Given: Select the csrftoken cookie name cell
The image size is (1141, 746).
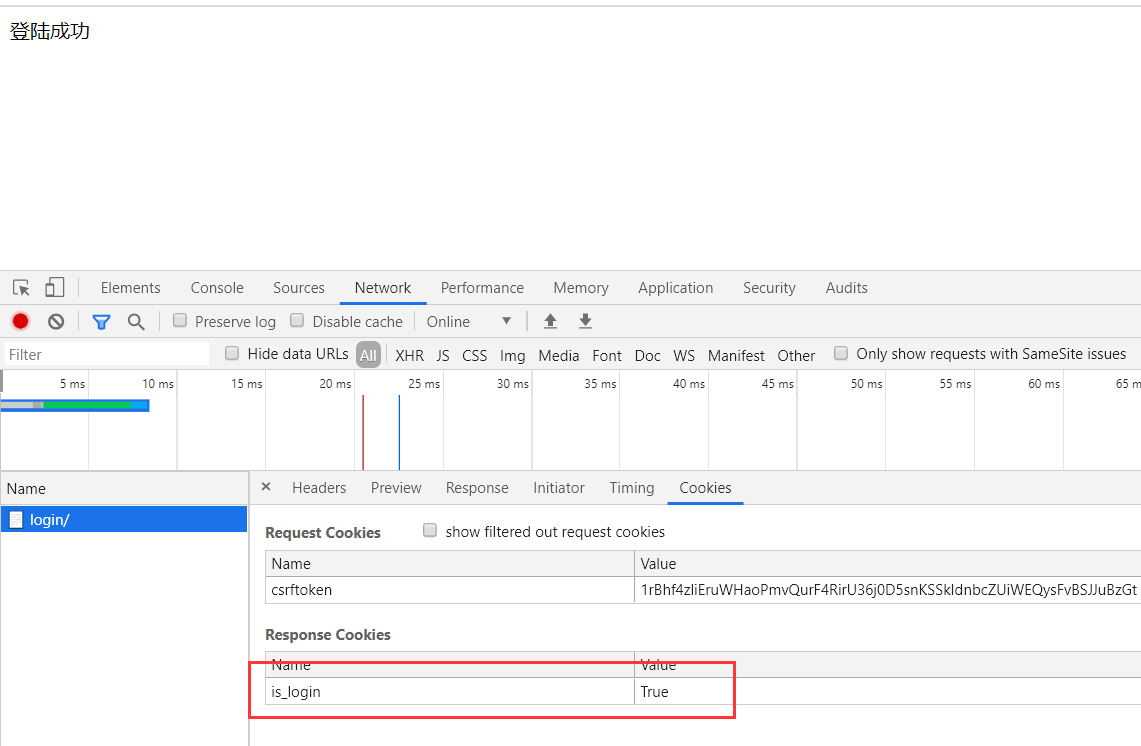Looking at the screenshot, I should [x=450, y=590].
